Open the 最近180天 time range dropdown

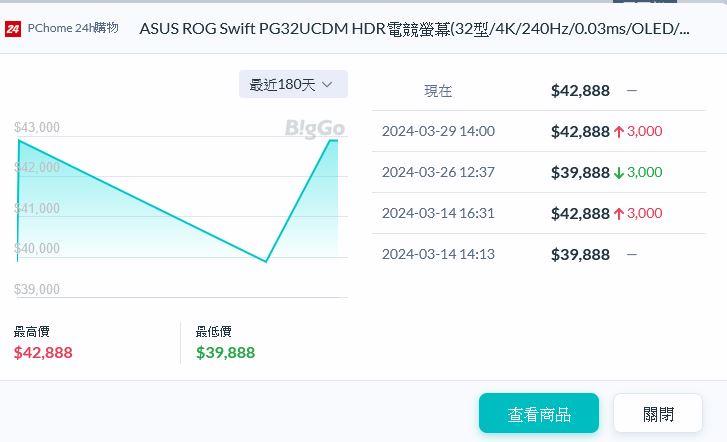[293, 85]
